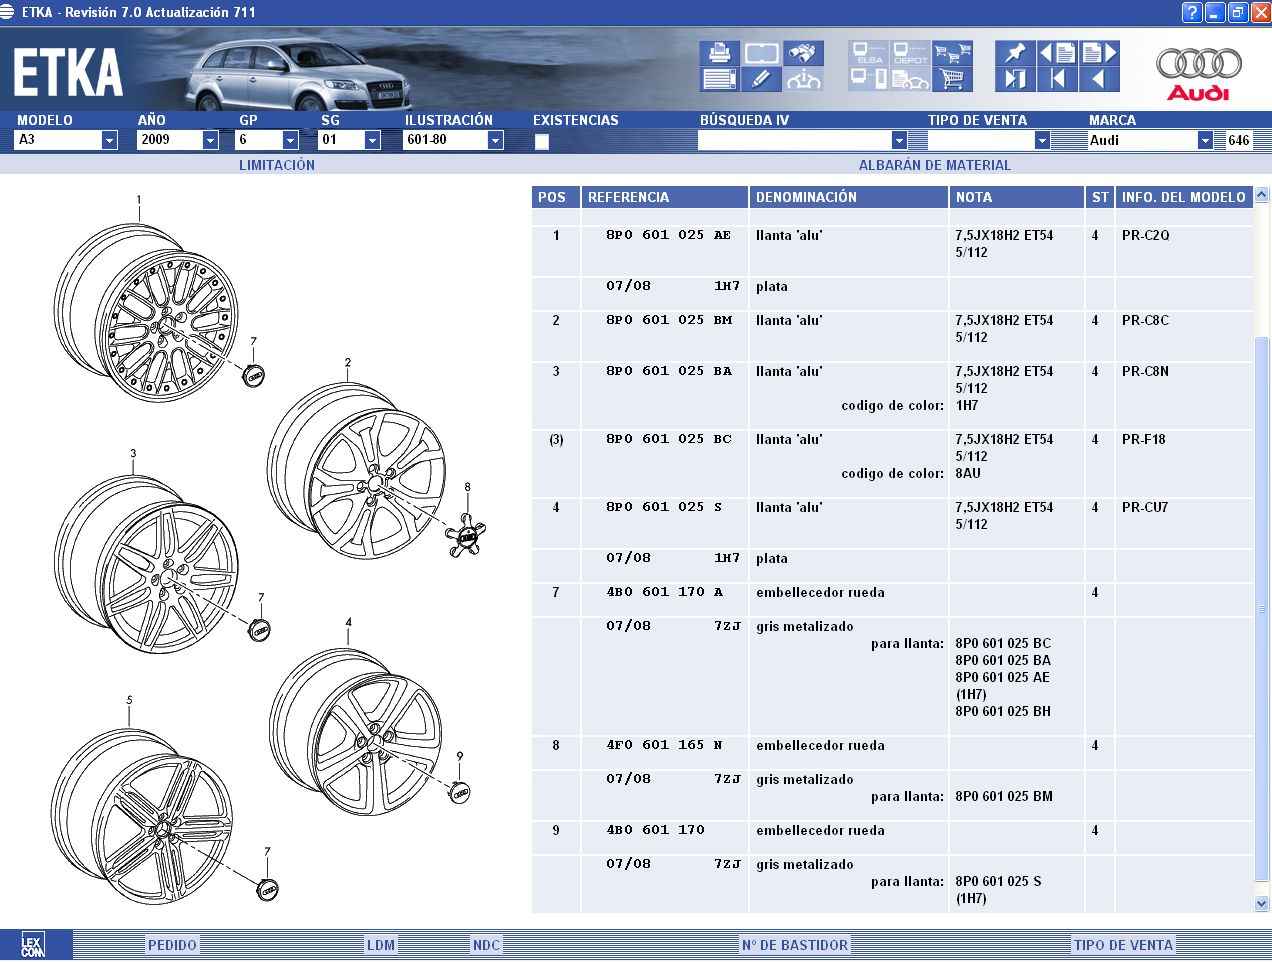Click the parts list scroll up arrow
This screenshot has width=1272, height=962.
[x=1261, y=195]
